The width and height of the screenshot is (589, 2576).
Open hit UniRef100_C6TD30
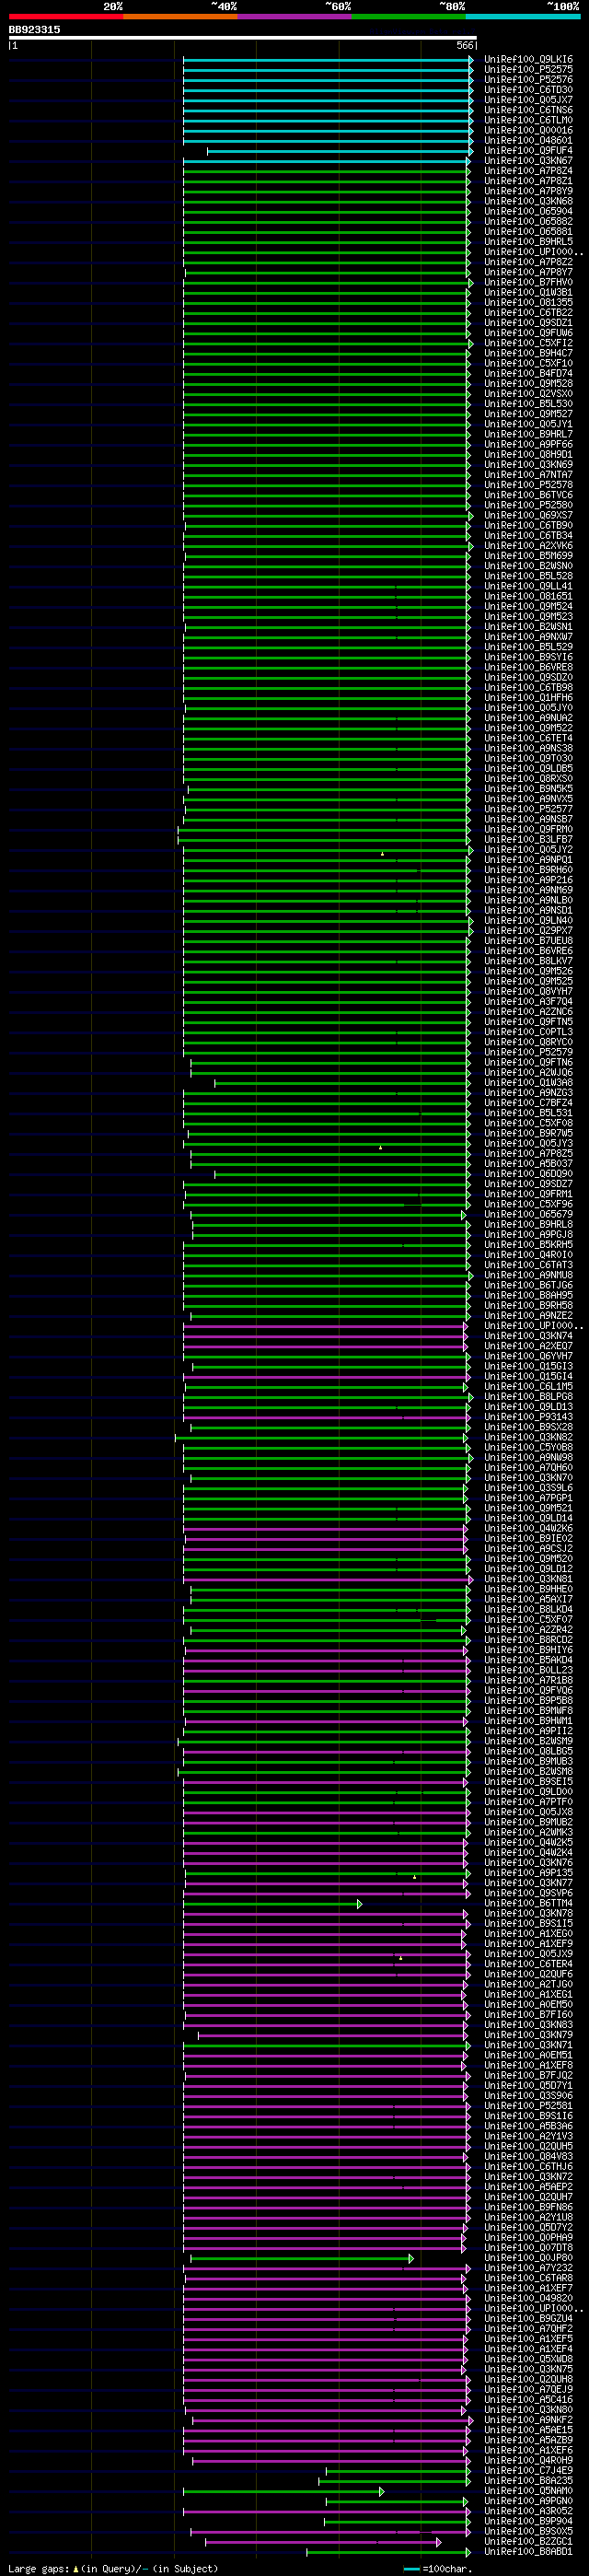529,90
